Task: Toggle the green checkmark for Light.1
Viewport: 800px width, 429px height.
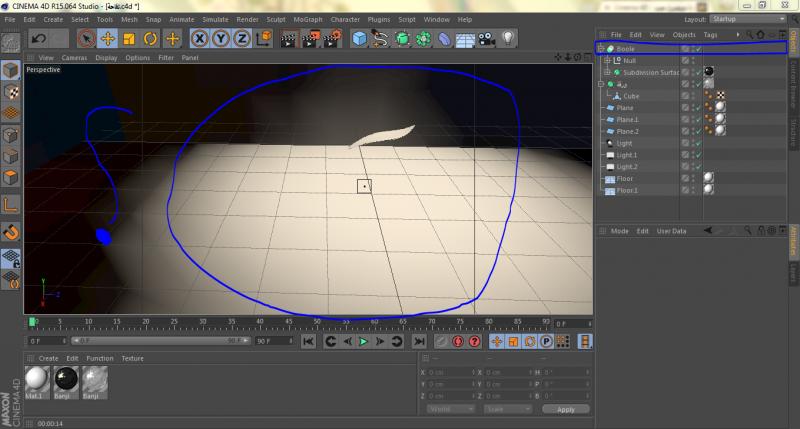Action: point(698,155)
